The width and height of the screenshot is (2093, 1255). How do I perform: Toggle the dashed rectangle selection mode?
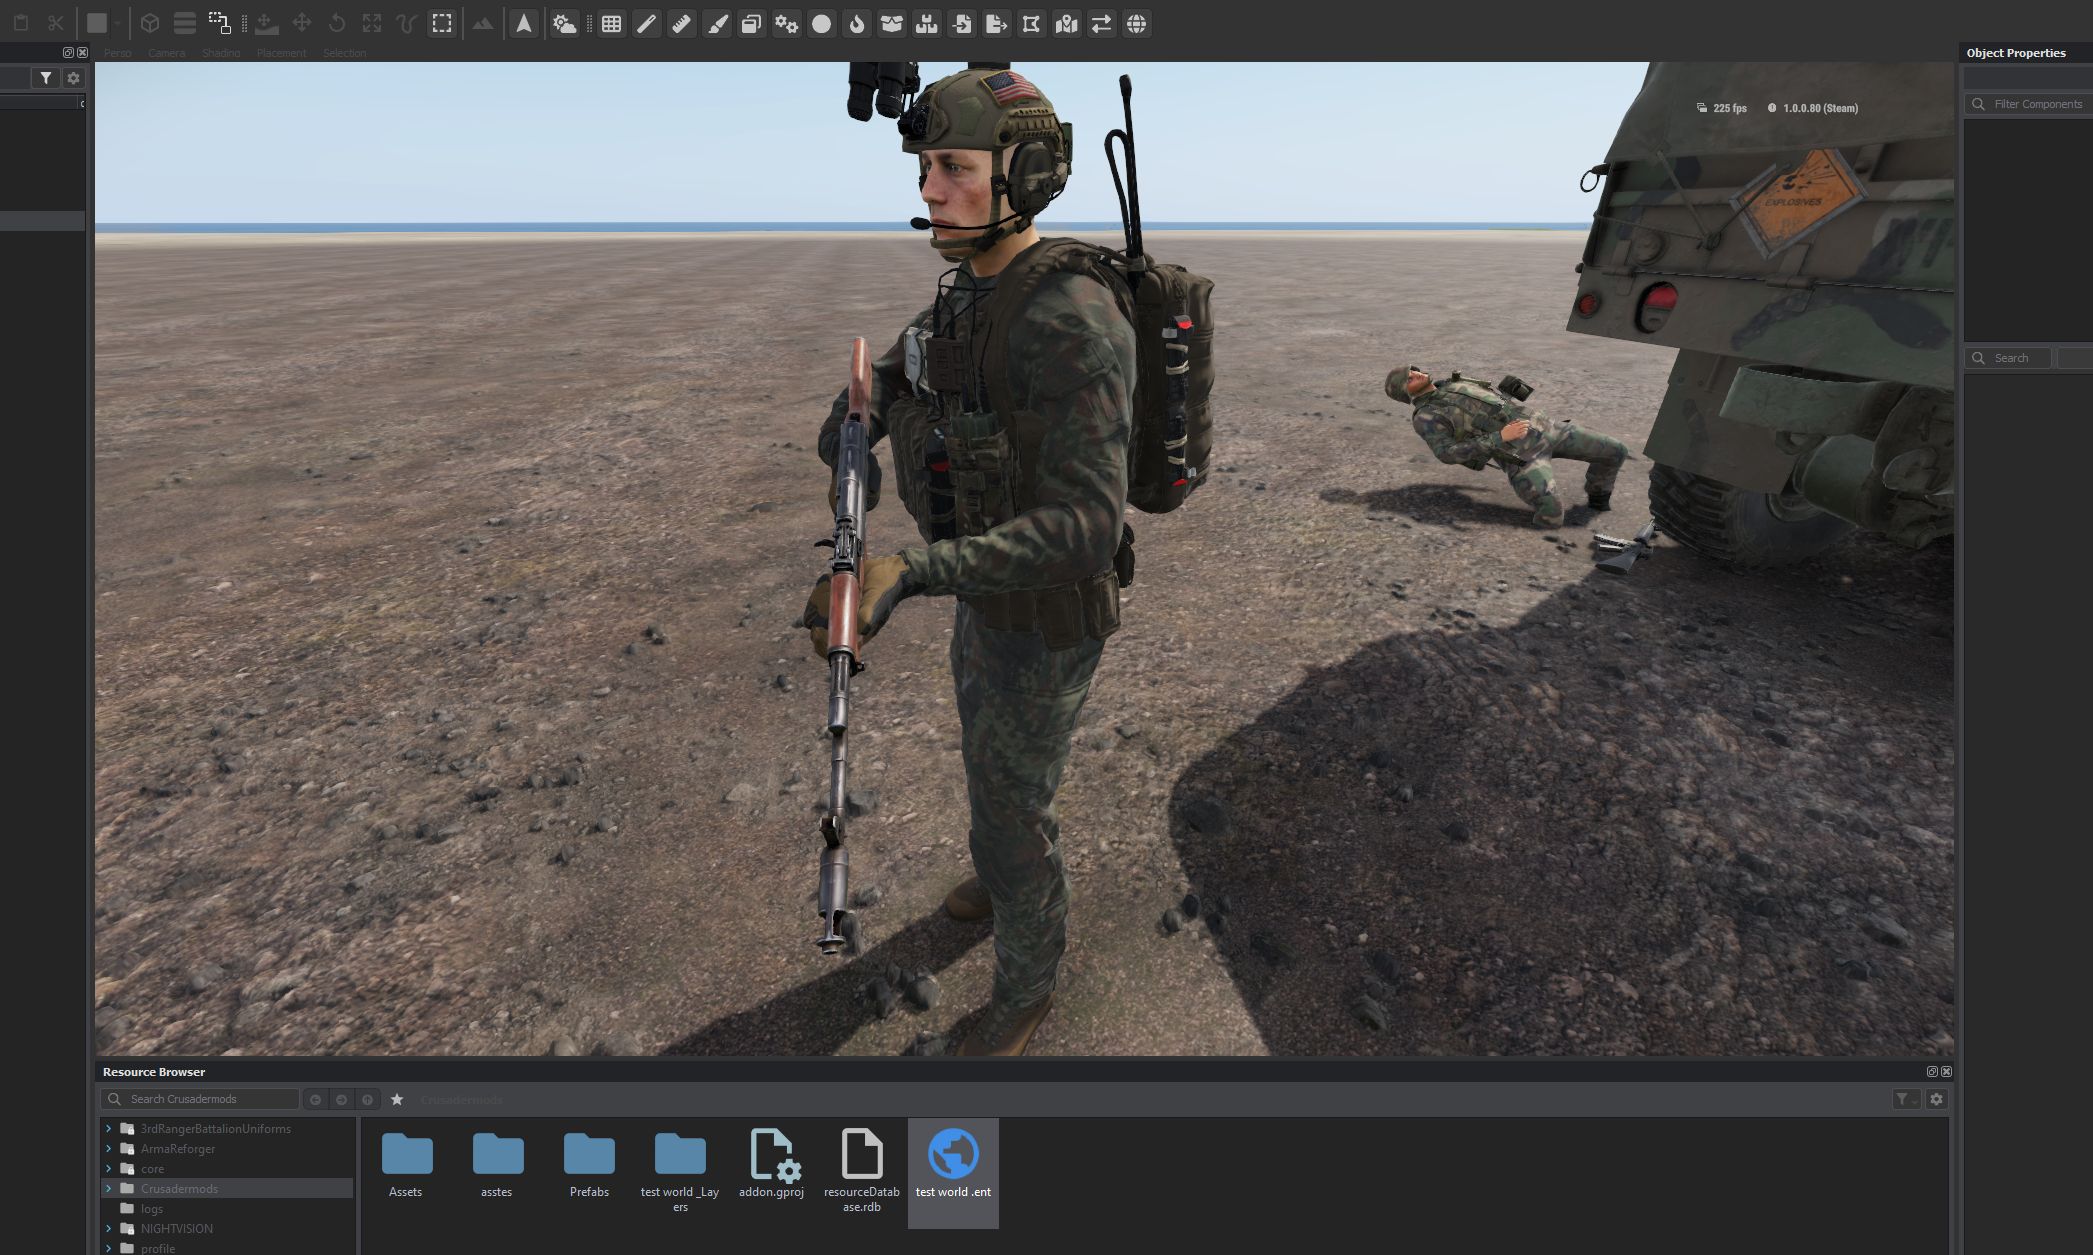pyautogui.click(x=441, y=24)
